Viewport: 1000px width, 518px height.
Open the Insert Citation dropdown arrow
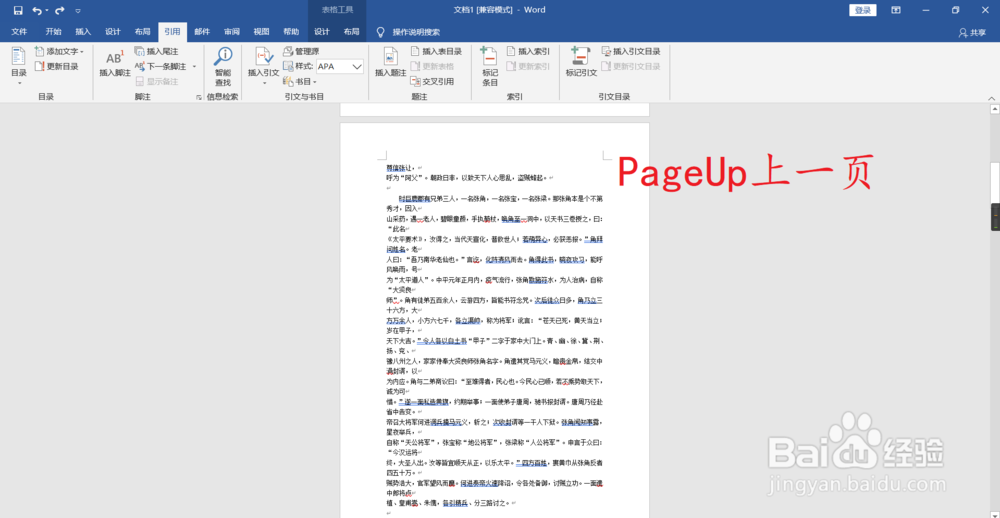pos(263,82)
